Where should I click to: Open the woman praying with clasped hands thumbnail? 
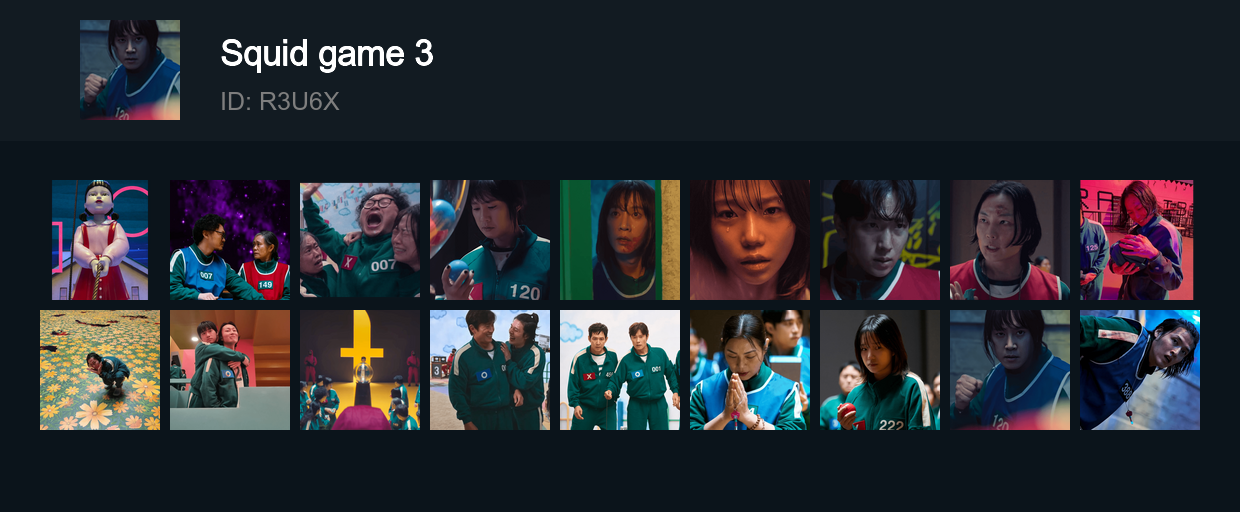click(x=750, y=370)
